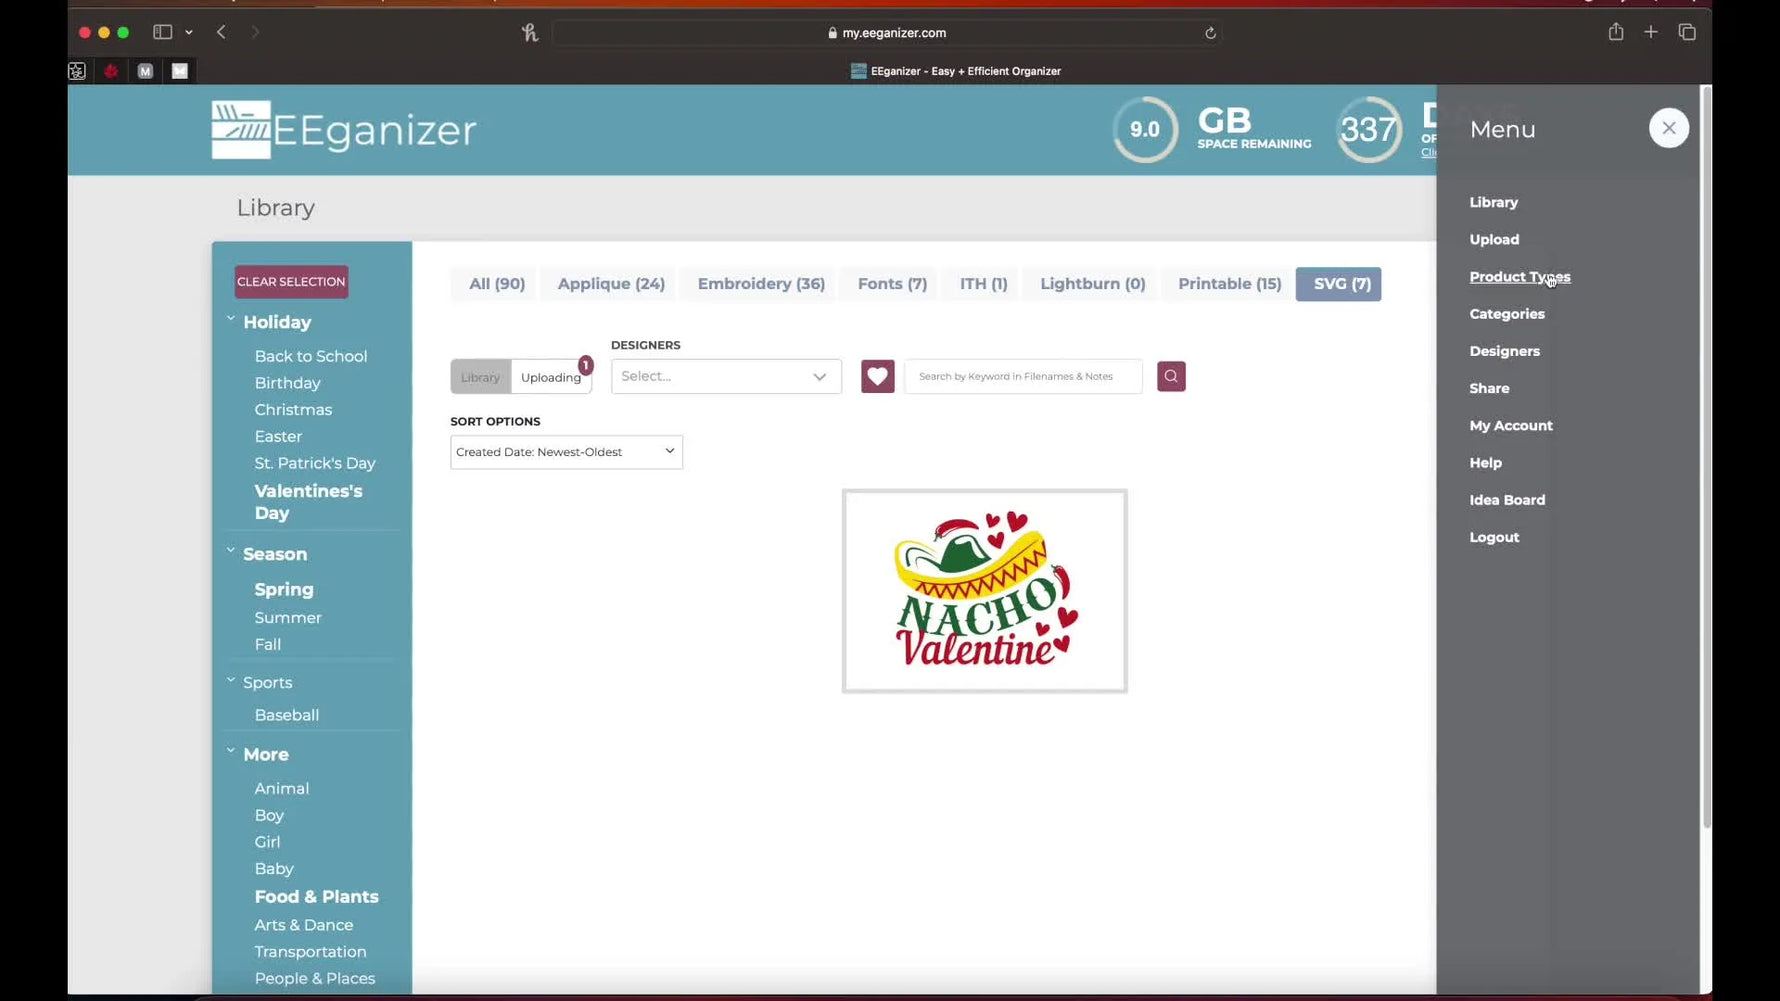Switch to the Uploading toggle
The width and height of the screenshot is (1780, 1001).
pyautogui.click(x=551, y=377)
